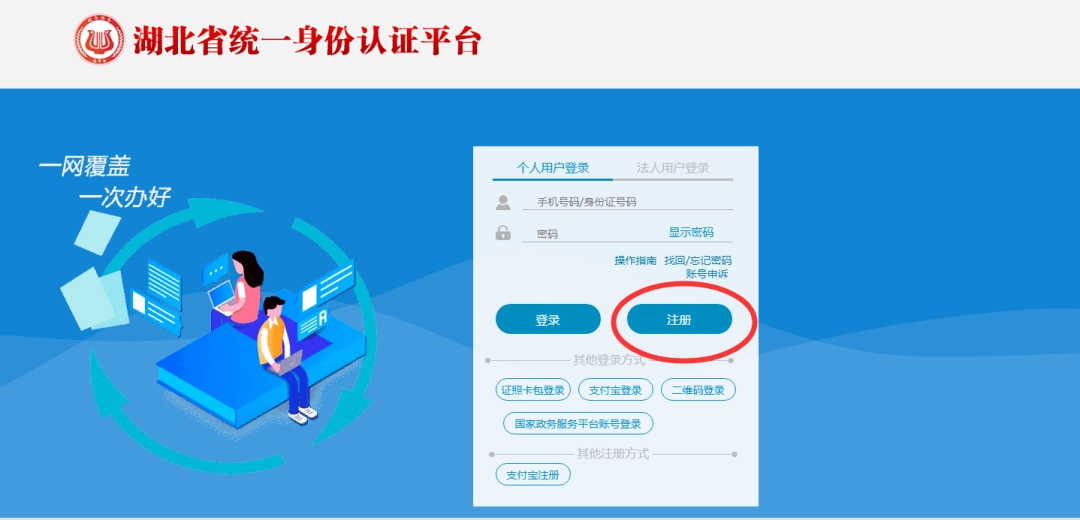This screenshot has height=520, width=1080.
Task: Click the chat bubble above the woman
Action: (216, 267)
